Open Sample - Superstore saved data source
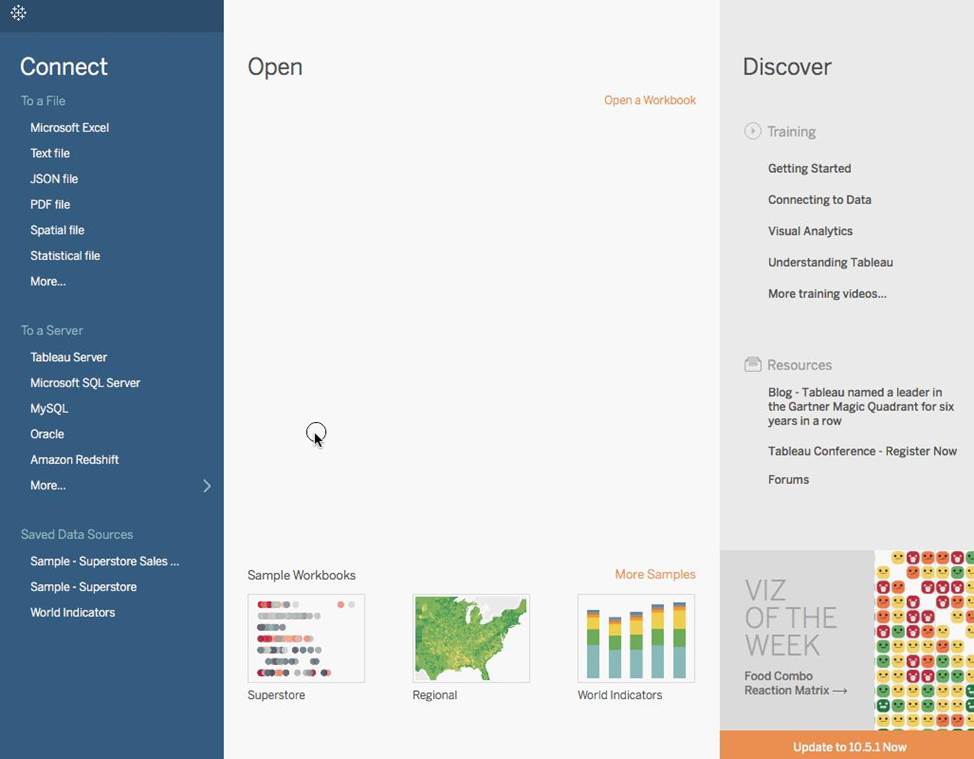This screenshot has width=974, height=759. [84, 587]
